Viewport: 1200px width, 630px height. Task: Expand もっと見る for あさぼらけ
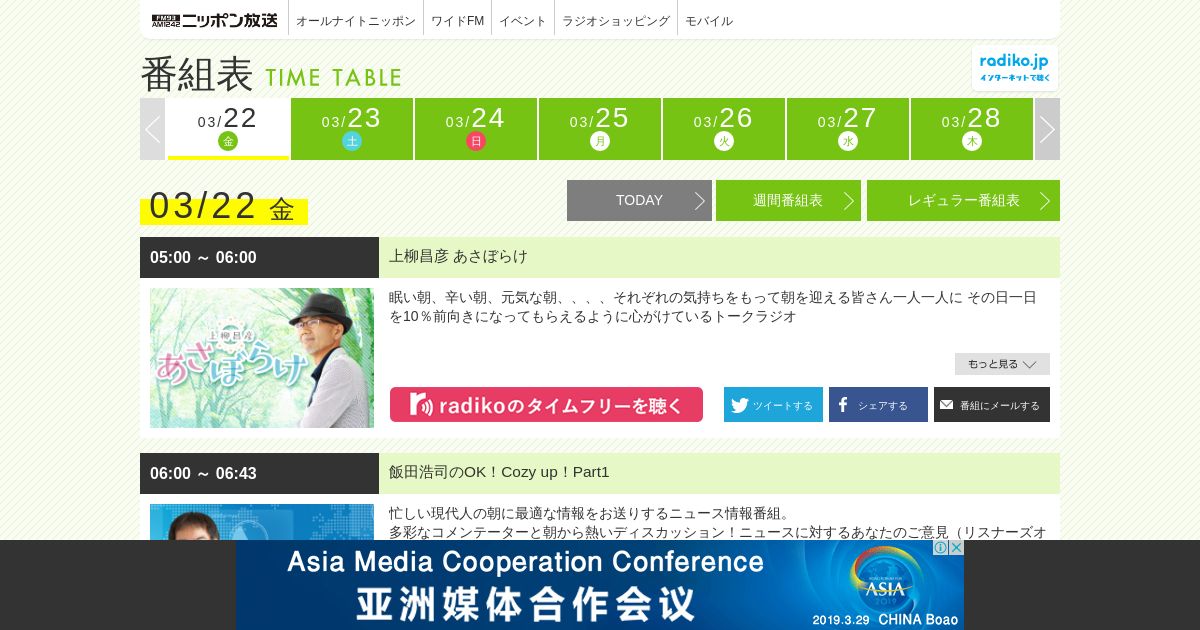coord(1002,364)
